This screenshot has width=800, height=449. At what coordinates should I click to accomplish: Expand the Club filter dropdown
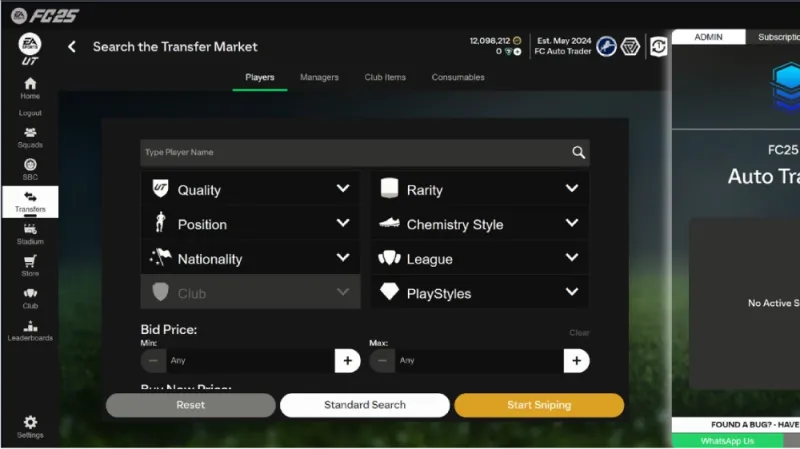251,293
